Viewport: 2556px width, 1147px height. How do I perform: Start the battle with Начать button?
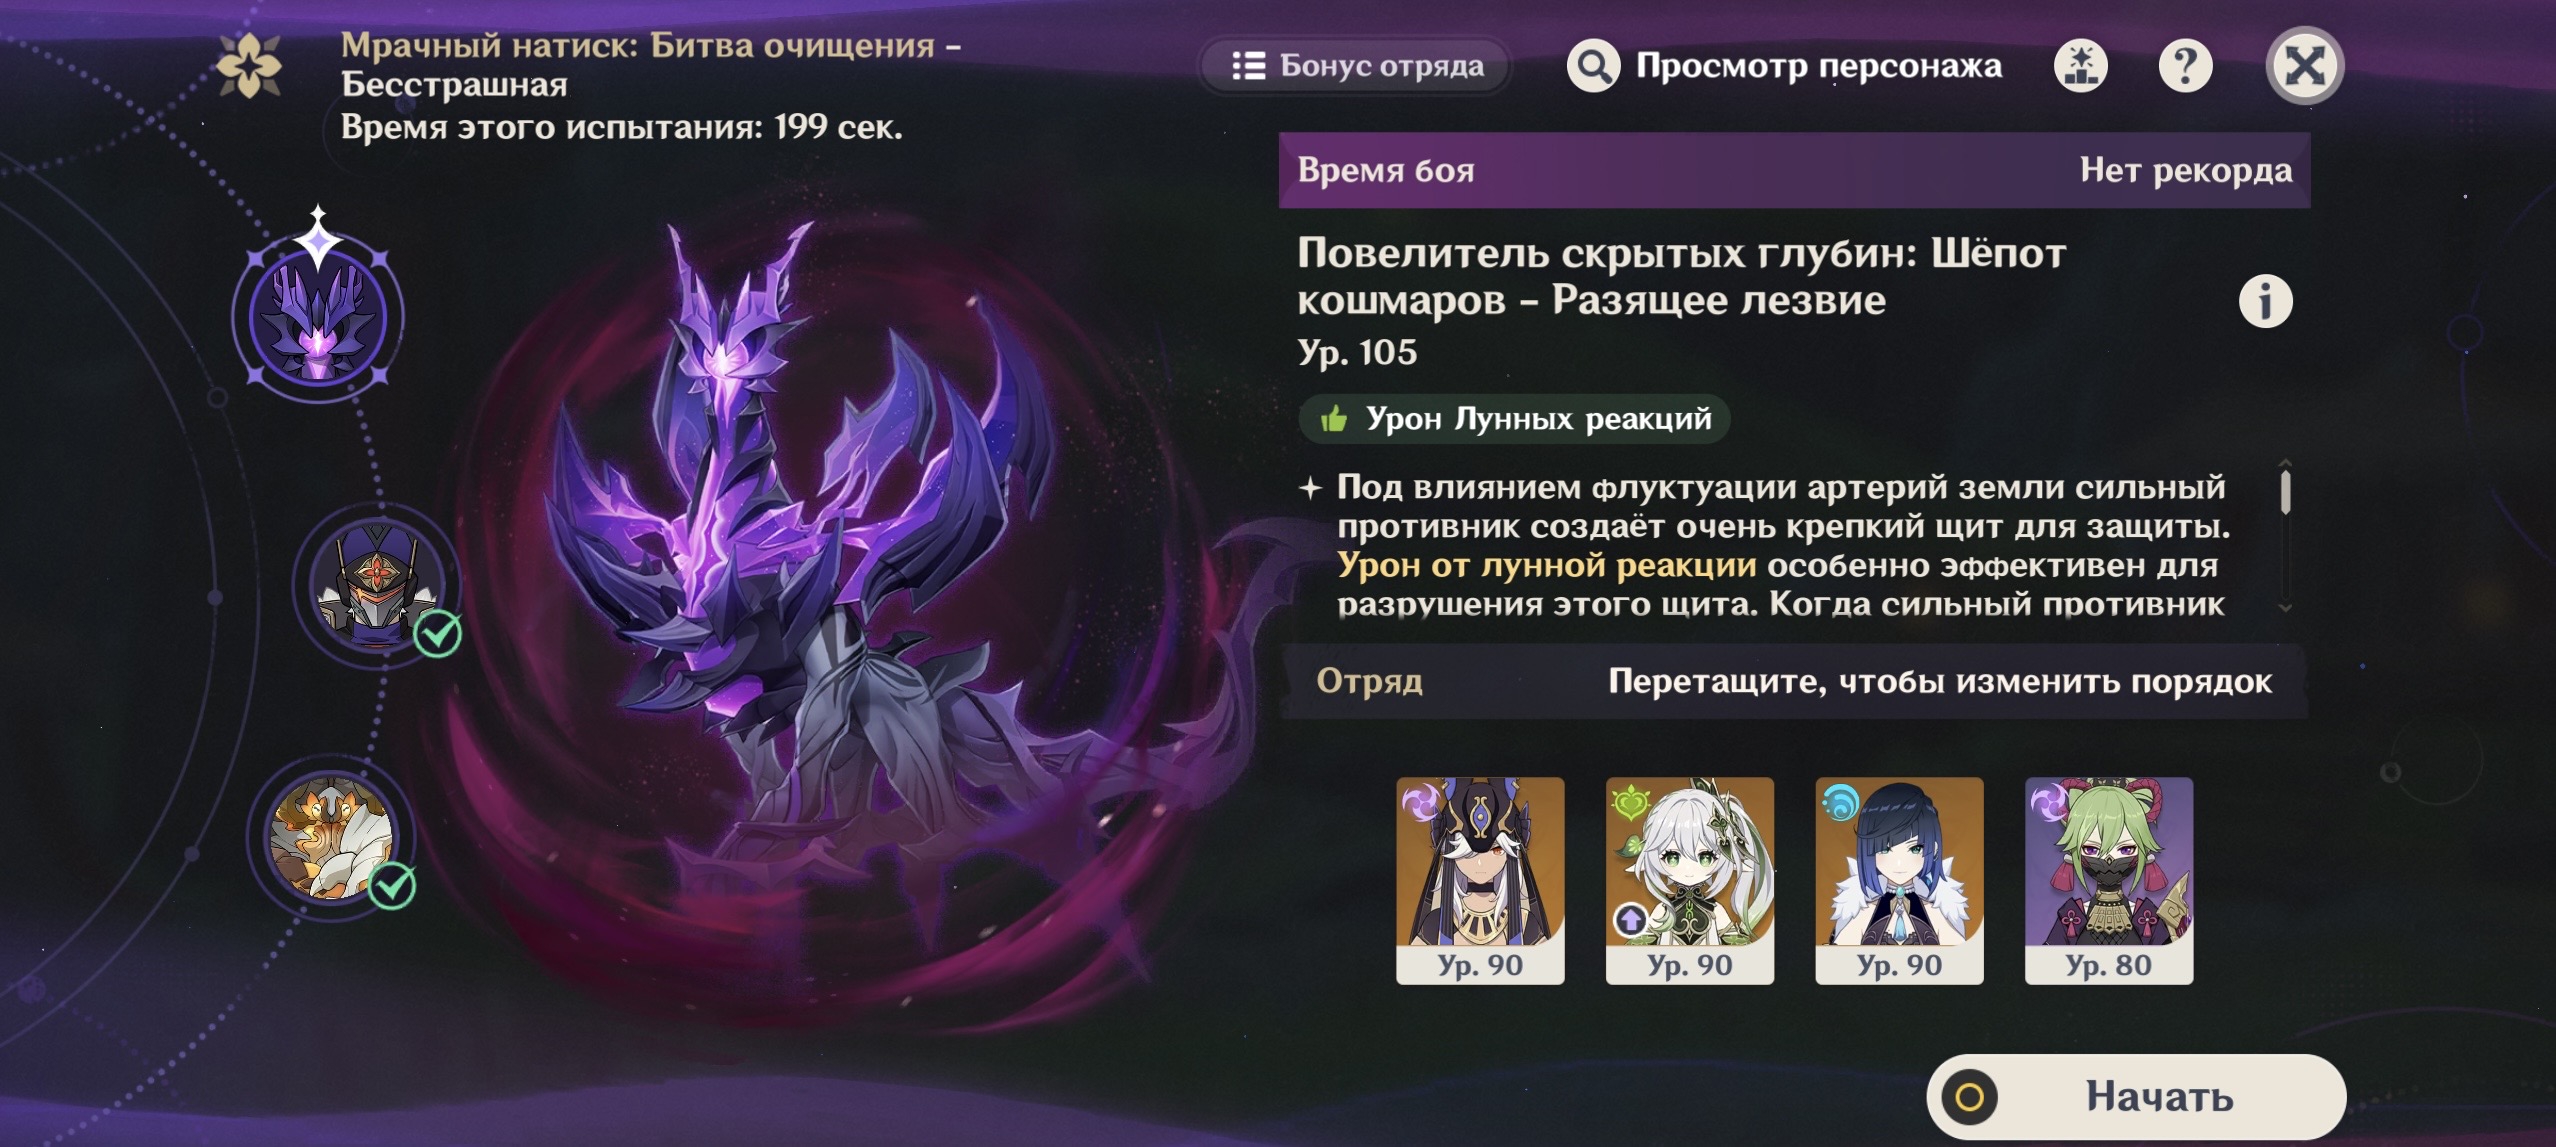pos(2136,1097)
